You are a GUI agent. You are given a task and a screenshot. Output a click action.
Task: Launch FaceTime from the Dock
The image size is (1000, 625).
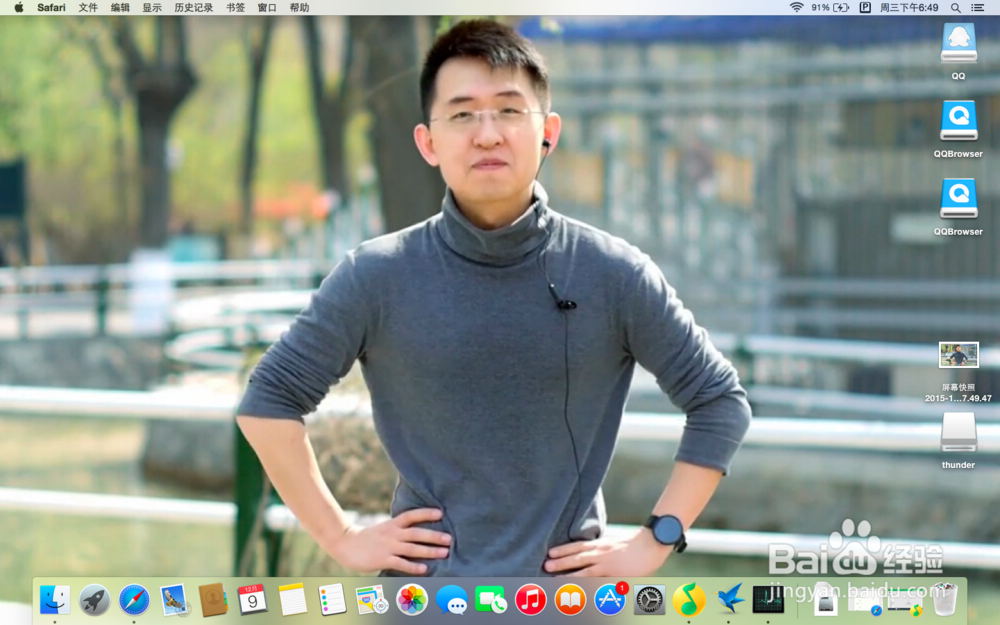[493, 601]
